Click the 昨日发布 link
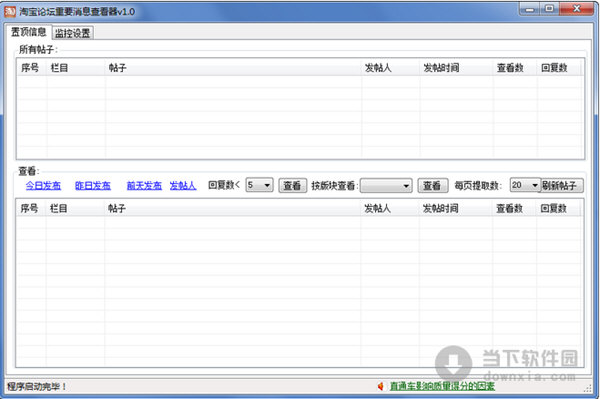Image resolution: width=600 pixels, height=399 pixels. pyautogui.click(x=93, y=186)
